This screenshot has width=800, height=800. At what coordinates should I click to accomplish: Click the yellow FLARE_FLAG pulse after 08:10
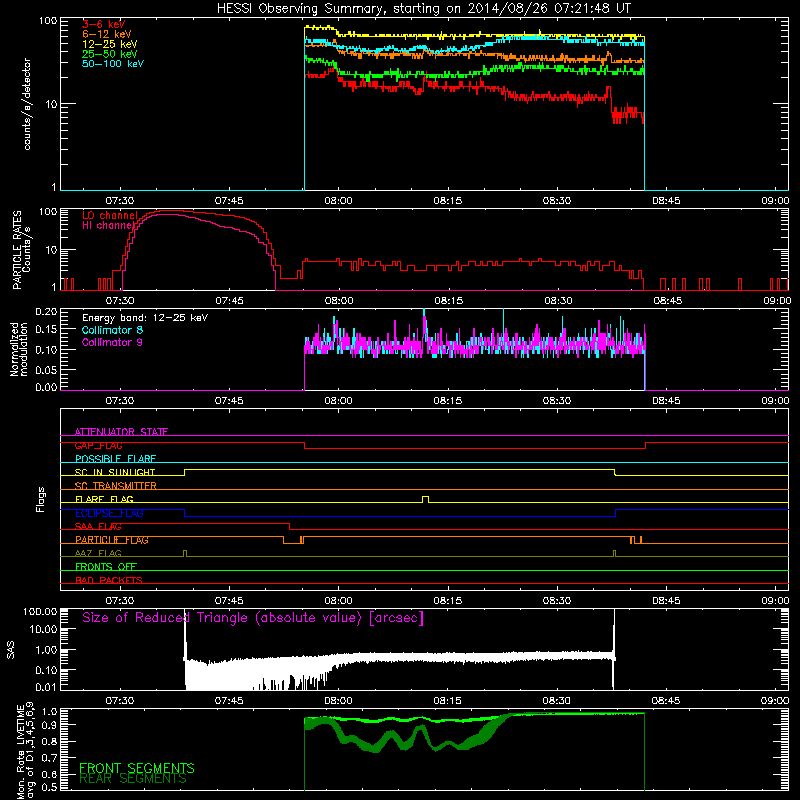(426, 499)
